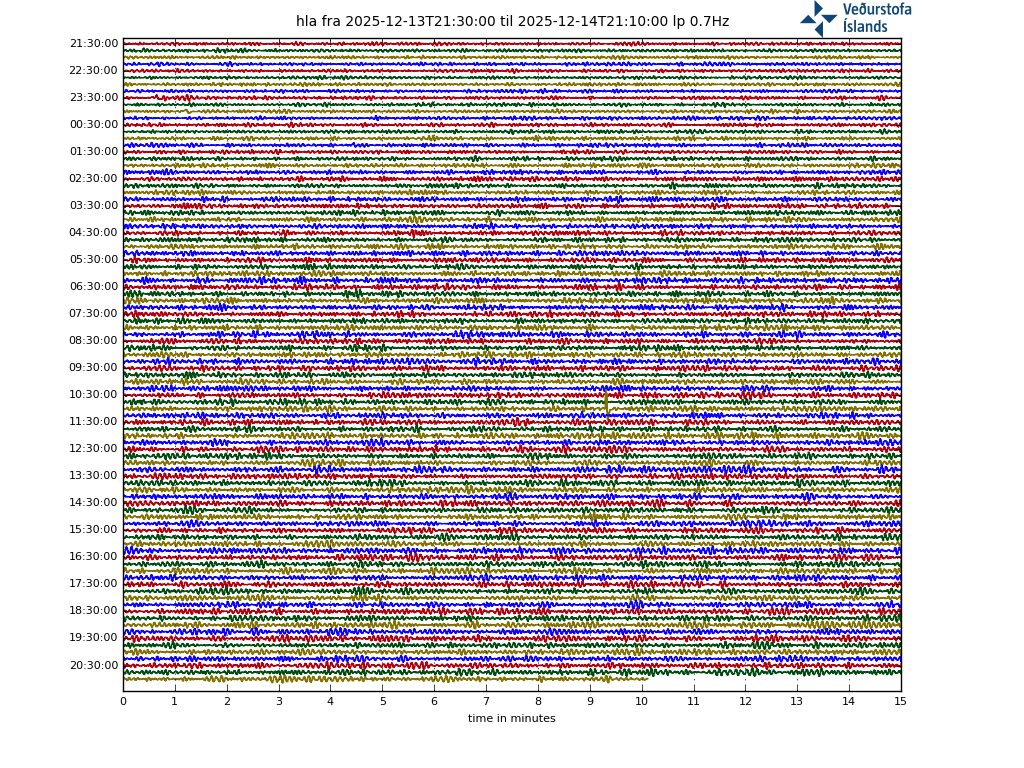Click the 12:30:00 time label
This screenshot has height=768, width=1024.
coord(94,449)
